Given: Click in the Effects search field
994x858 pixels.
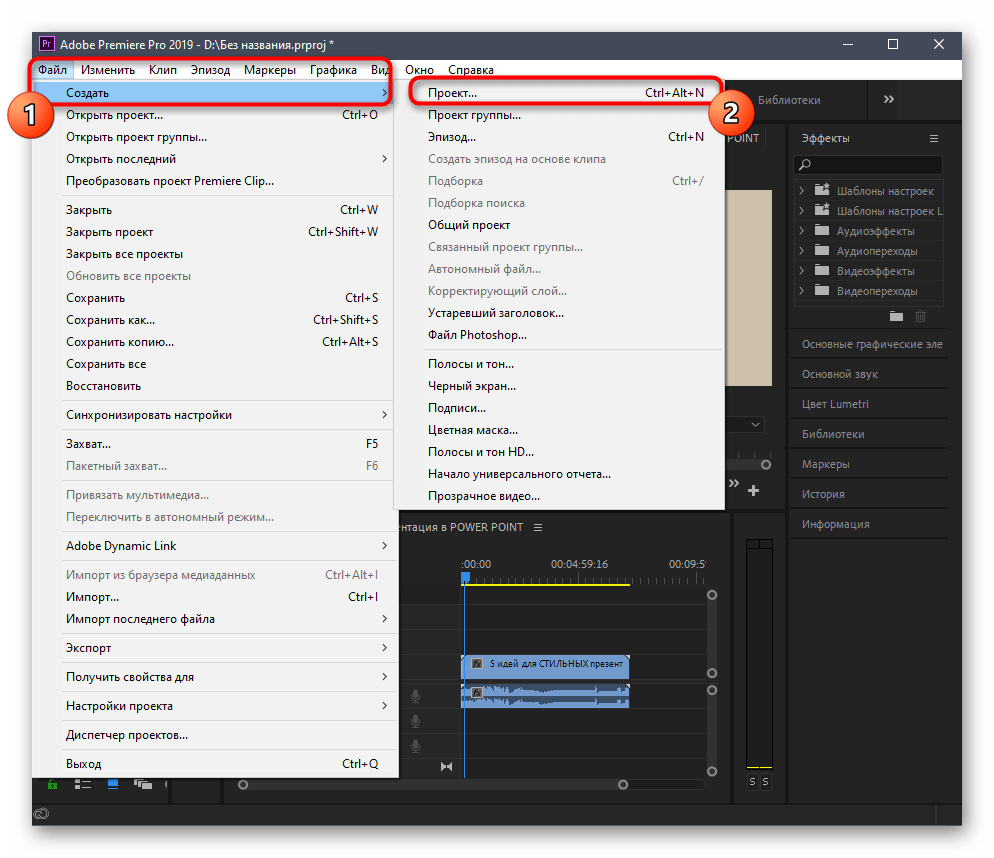Looking at the screenshot, I should (x=868, y=165).
